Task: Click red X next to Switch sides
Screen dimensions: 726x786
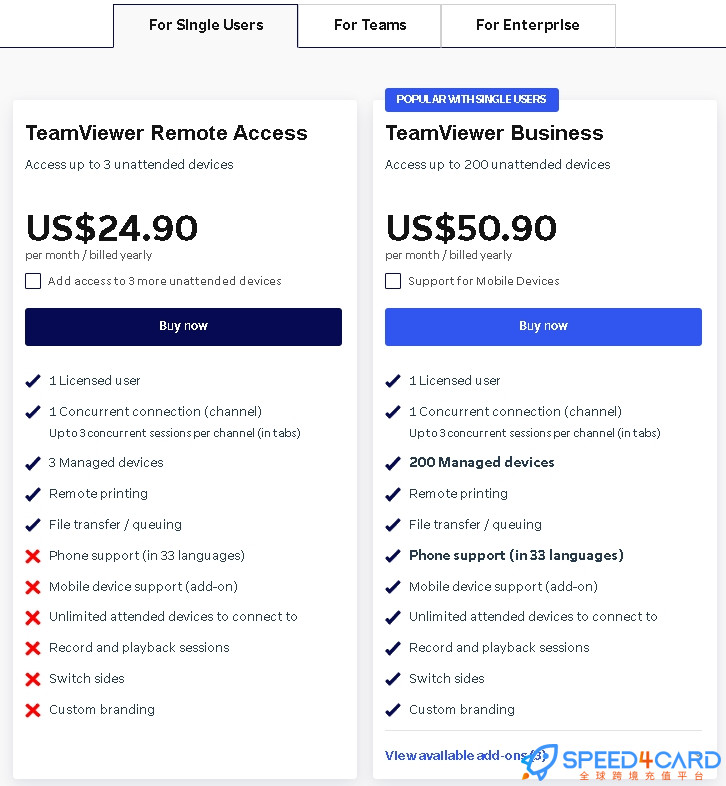Action: point(33,679)
